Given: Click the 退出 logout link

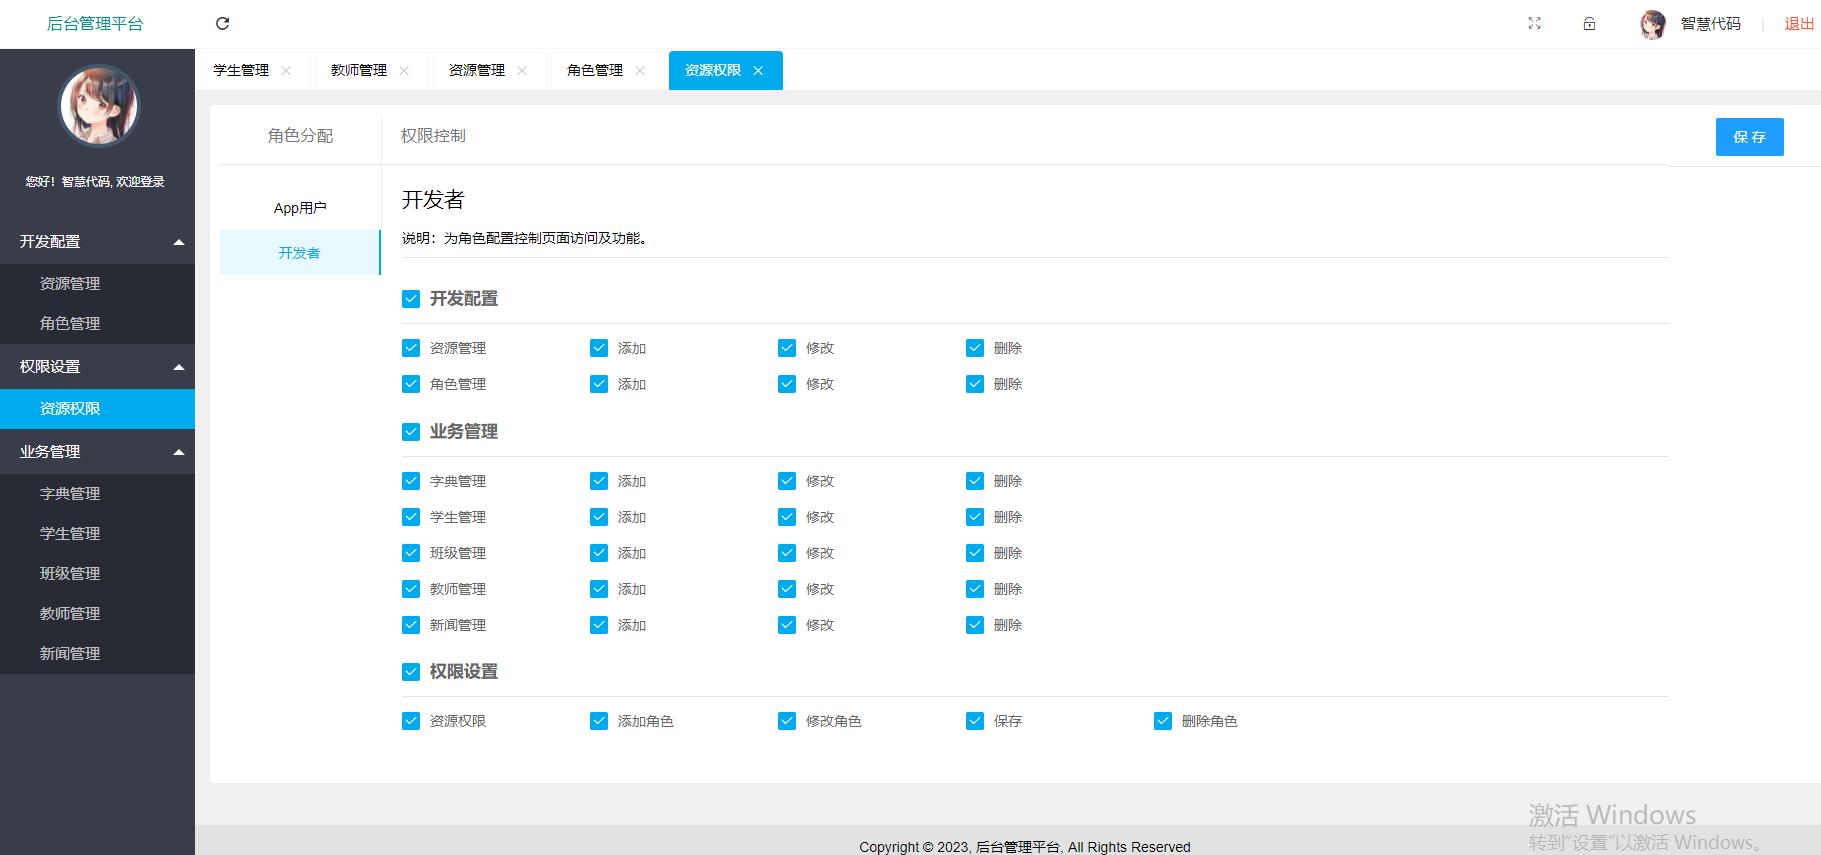Looking at the screenshot, I should click(x=1799, y=24).
